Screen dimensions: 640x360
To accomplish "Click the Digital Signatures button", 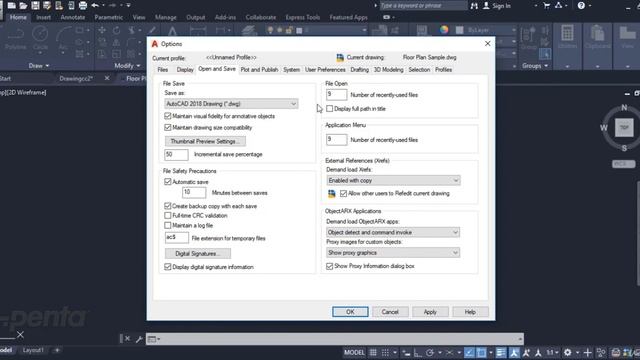I will point(198,253).
